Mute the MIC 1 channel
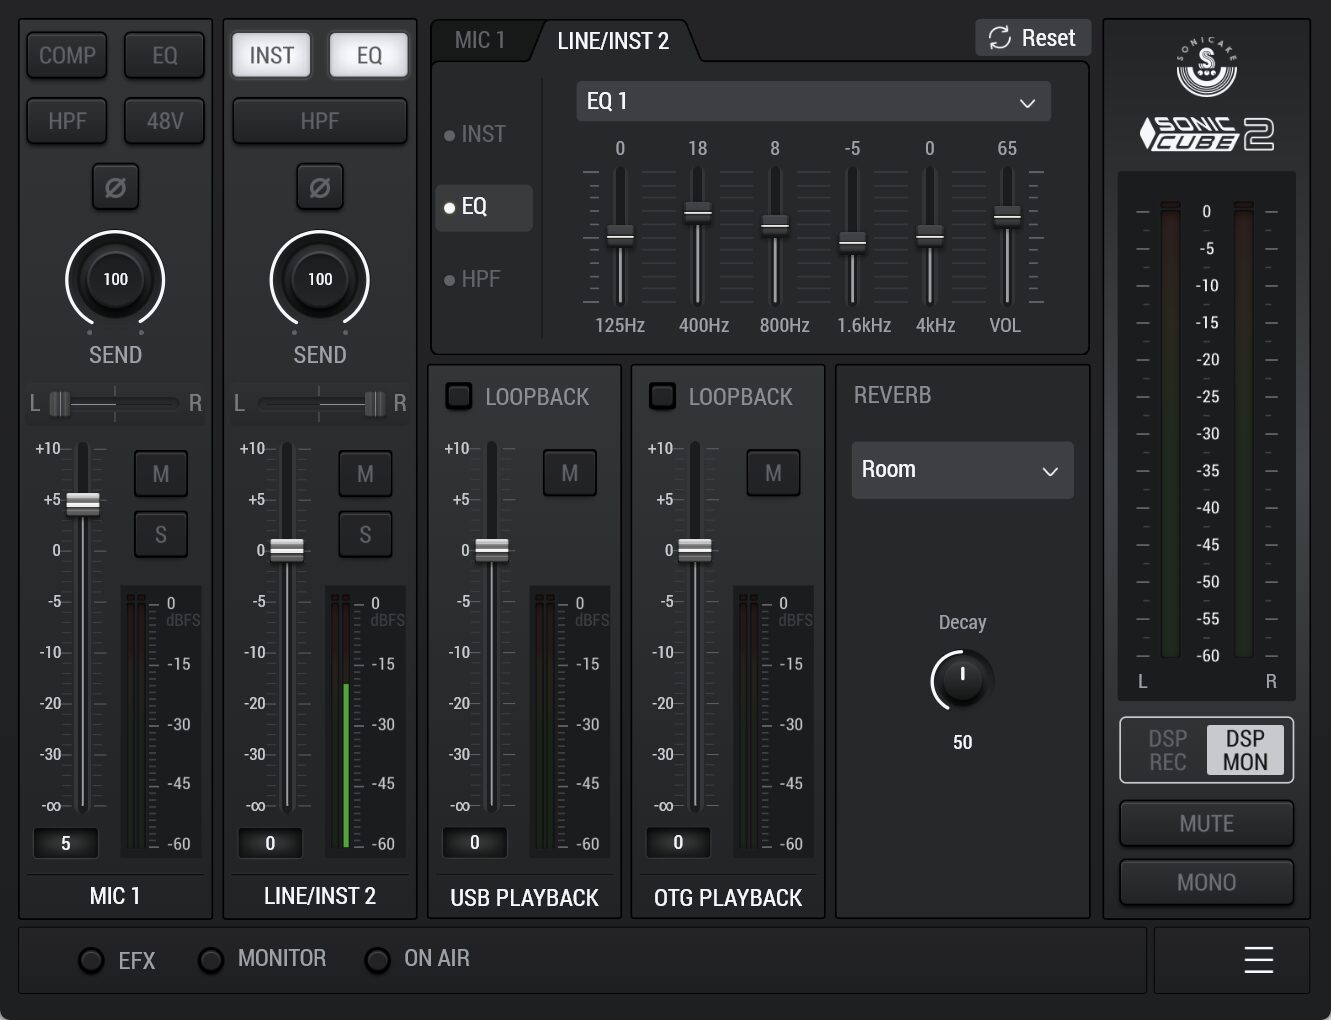This screenshot has width=1331, height=1020. (x=161, y=474)
